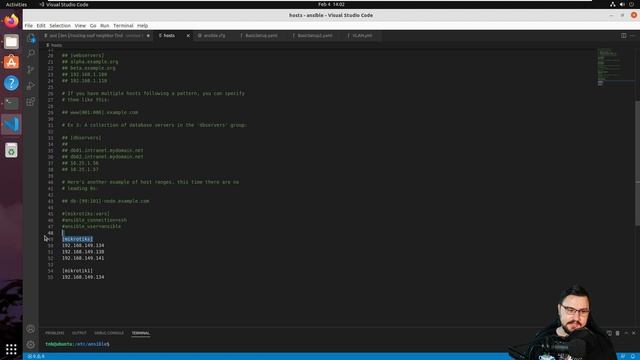Open the Extensions view
The width and height of the screenshot is (640, 360).
pos(31,102)
